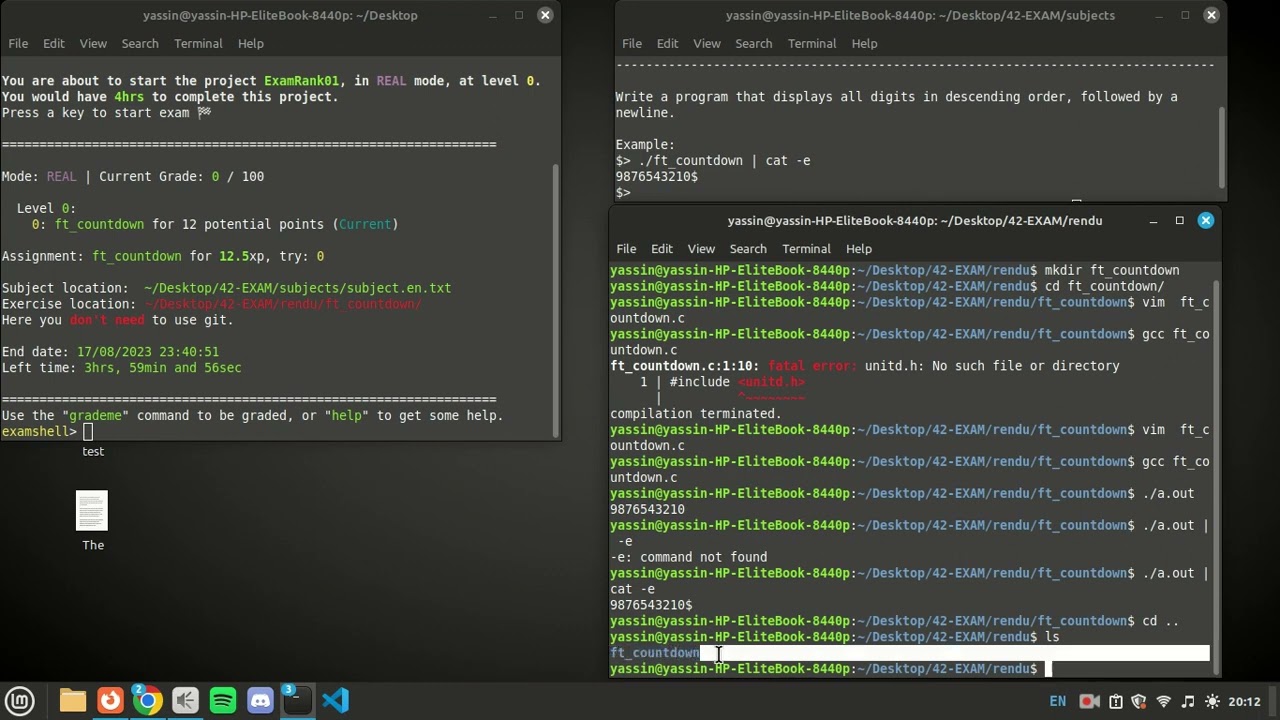
Task: Open Terminal menu in rendu terminal
Action: click(x=806, y=249)
